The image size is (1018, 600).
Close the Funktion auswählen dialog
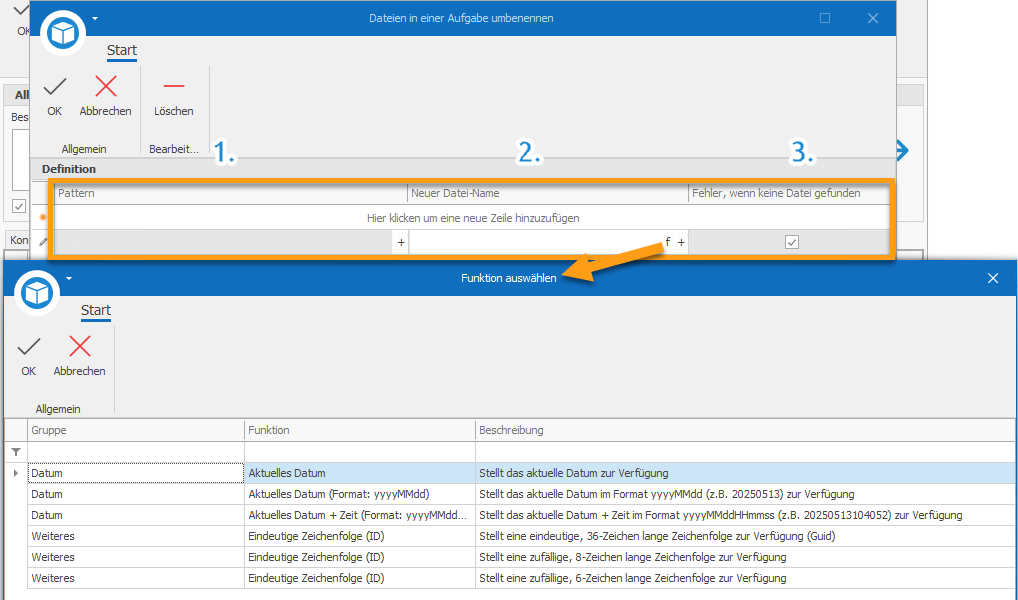click(x=993, y=278)
